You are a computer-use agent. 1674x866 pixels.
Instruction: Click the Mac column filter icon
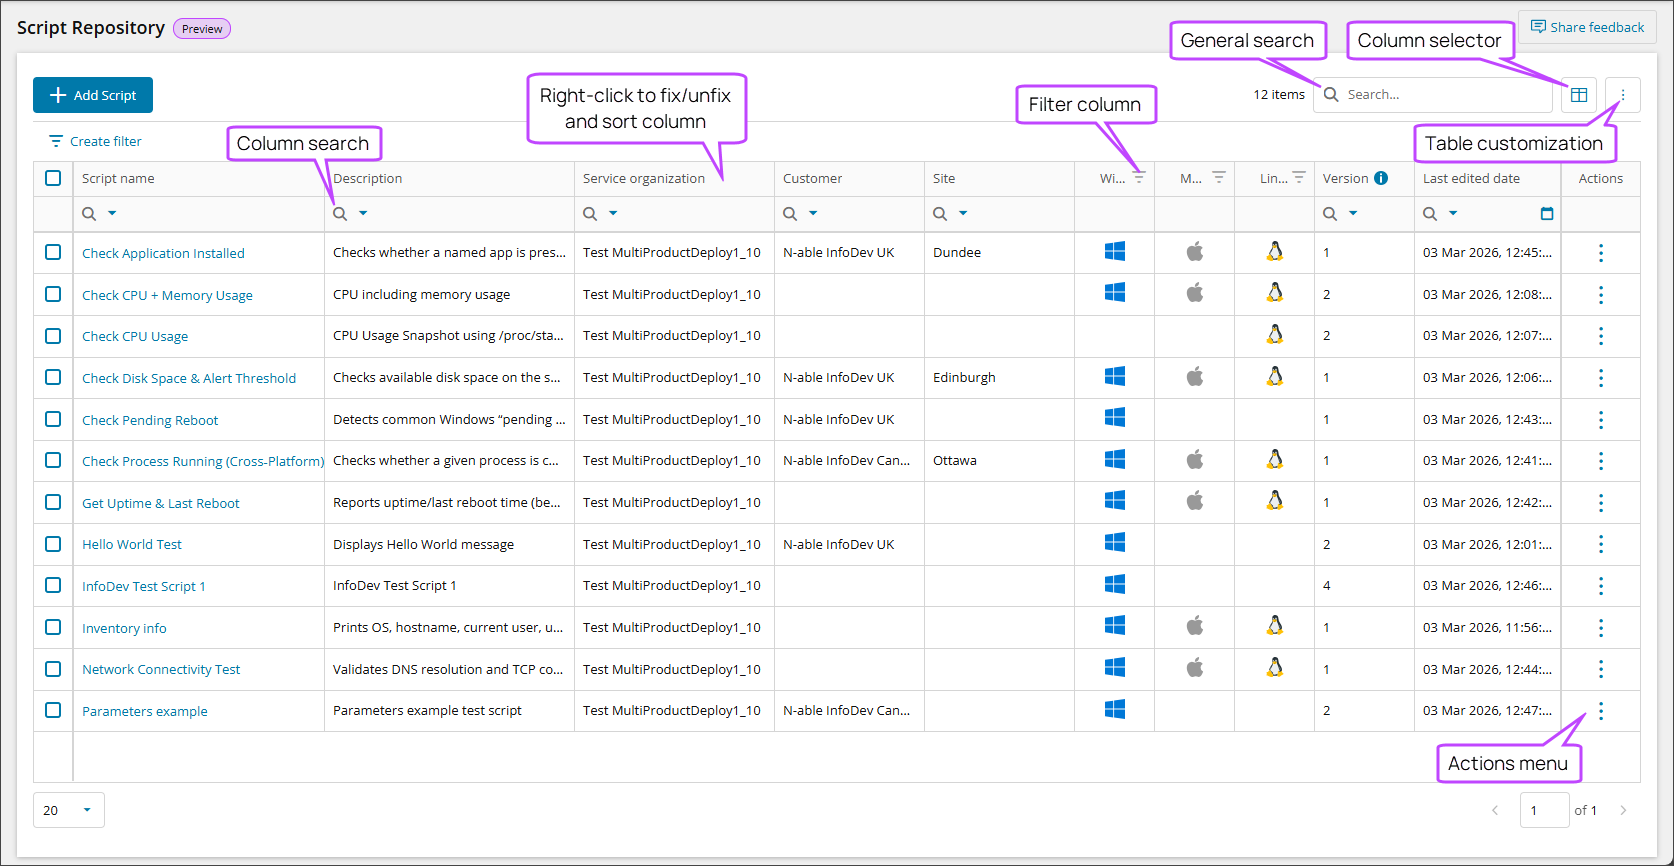click(x=1219, y=178)
